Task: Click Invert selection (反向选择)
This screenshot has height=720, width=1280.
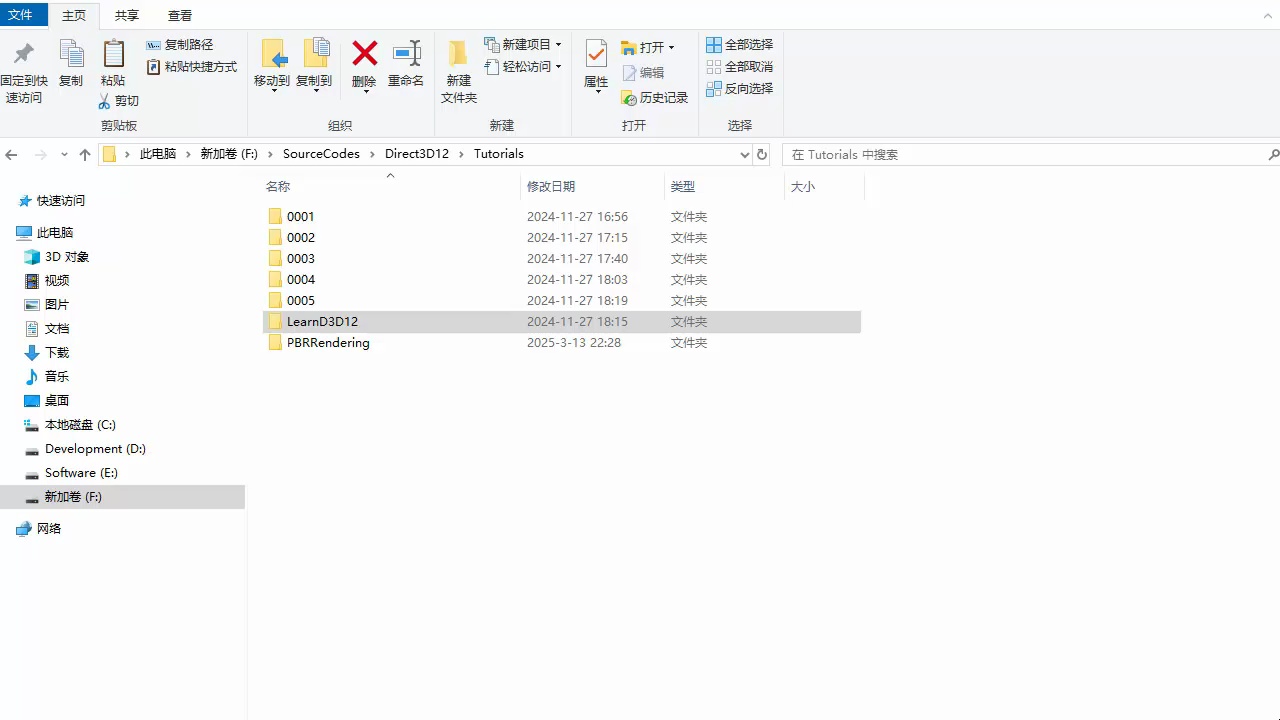Action: pos(741,88)
